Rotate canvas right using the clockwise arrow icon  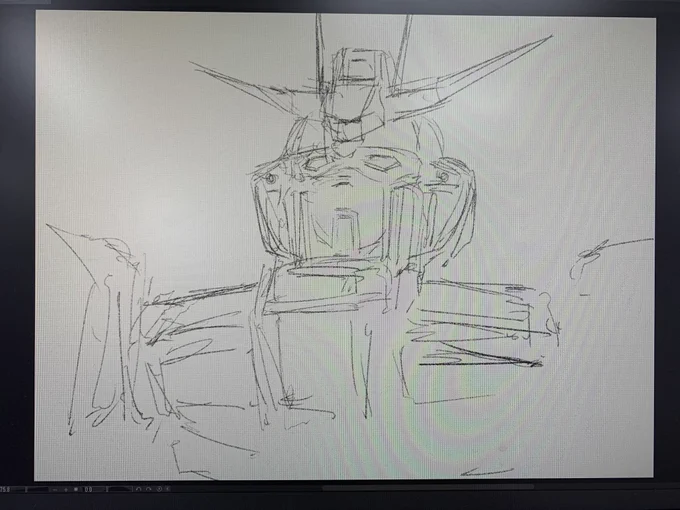148,489
